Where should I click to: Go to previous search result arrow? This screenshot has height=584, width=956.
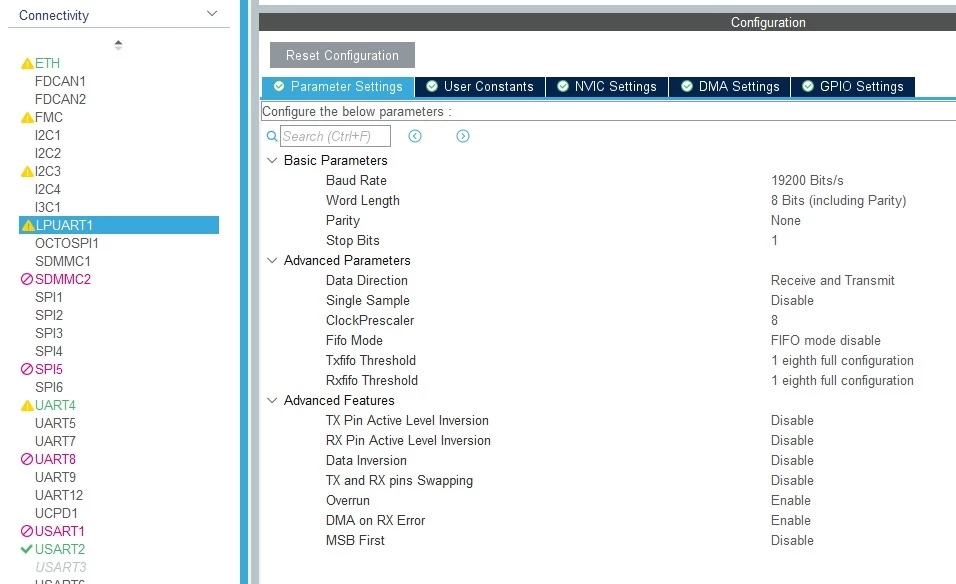(x=415, y=136)
